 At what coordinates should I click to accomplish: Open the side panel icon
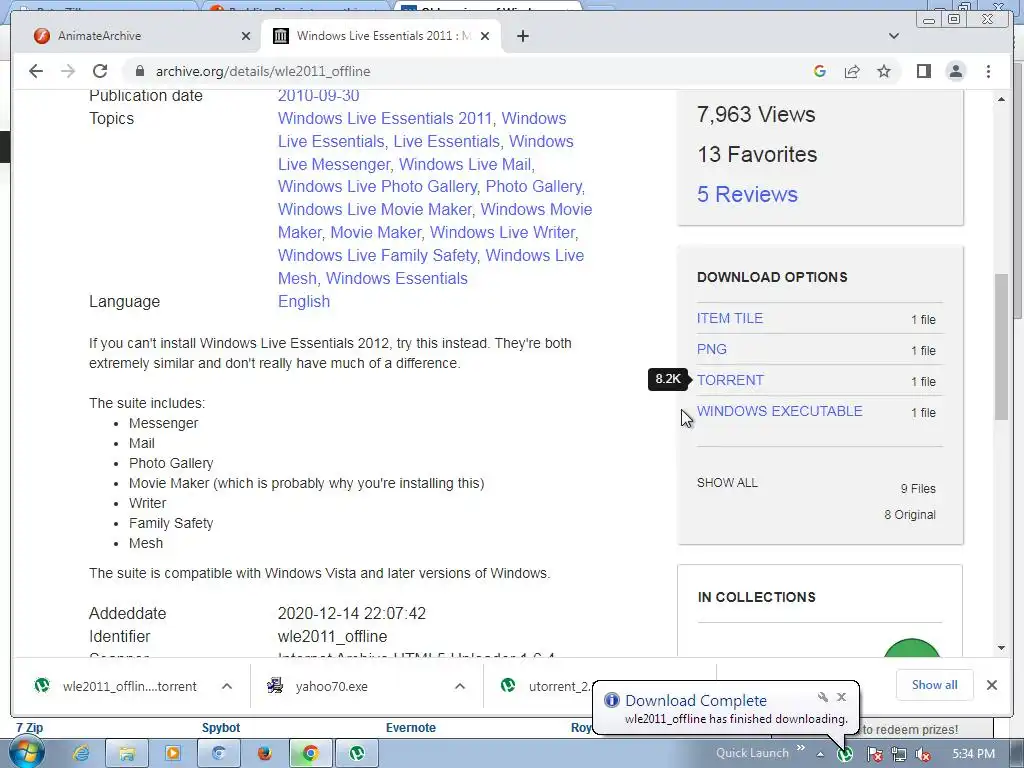pos(923,71)
